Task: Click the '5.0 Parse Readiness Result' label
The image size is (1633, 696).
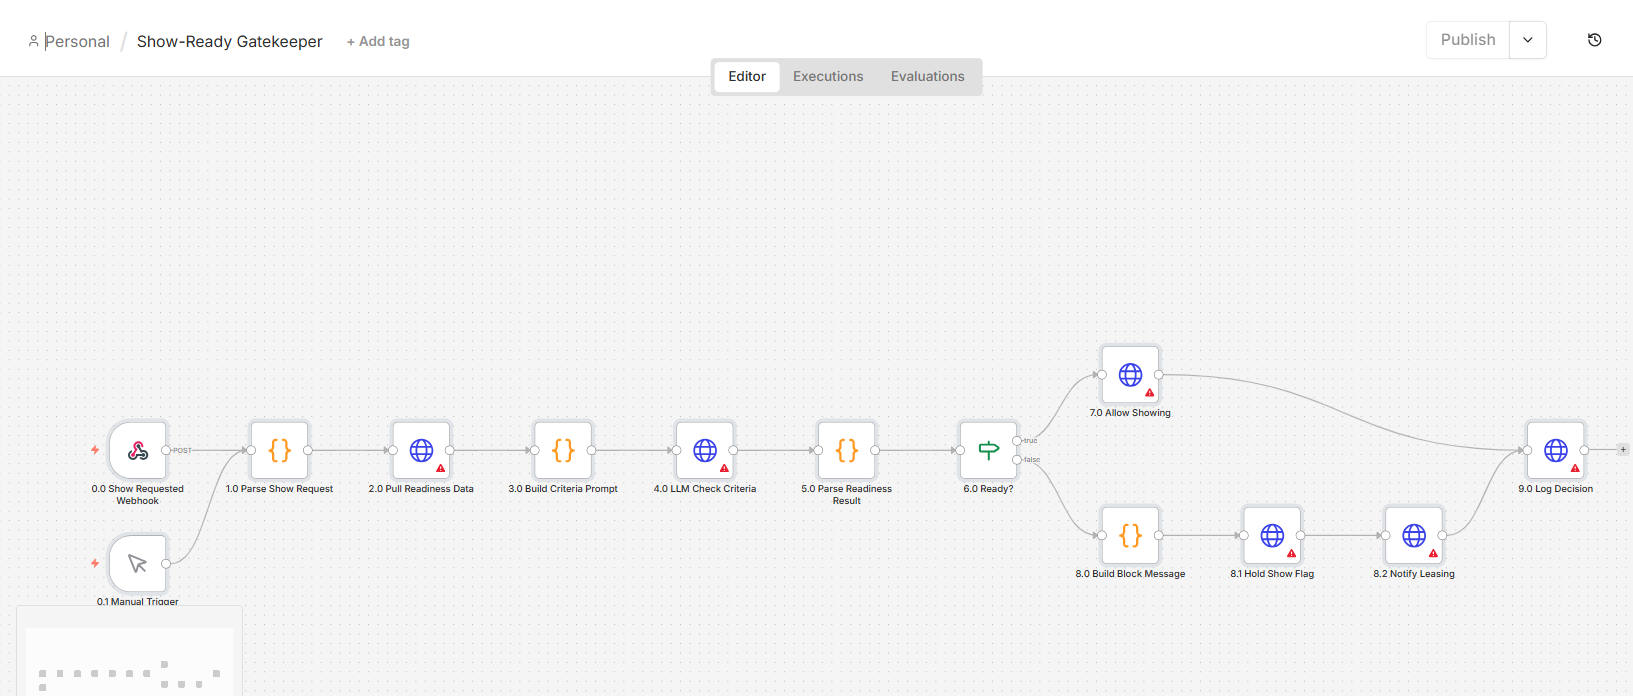Action: pyautogui.click(x=847, y=495)
